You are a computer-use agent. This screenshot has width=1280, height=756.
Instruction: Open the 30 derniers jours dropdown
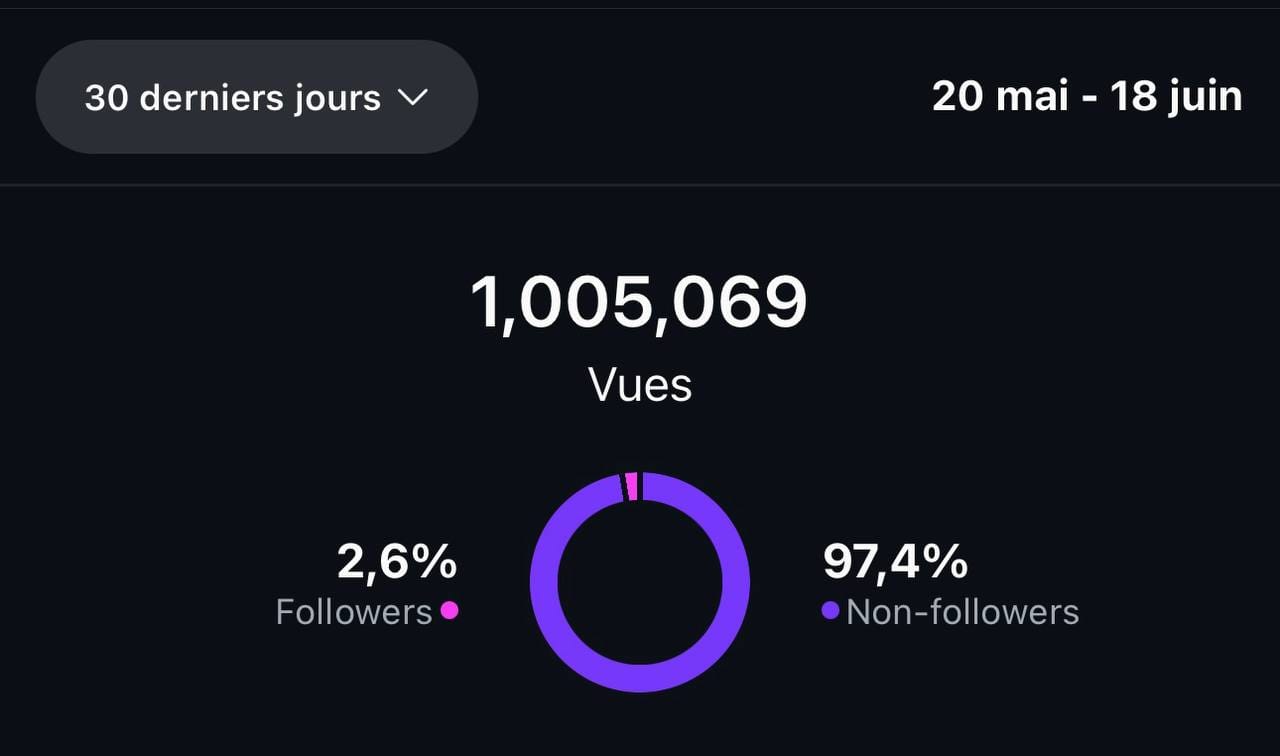click(256, 97)
